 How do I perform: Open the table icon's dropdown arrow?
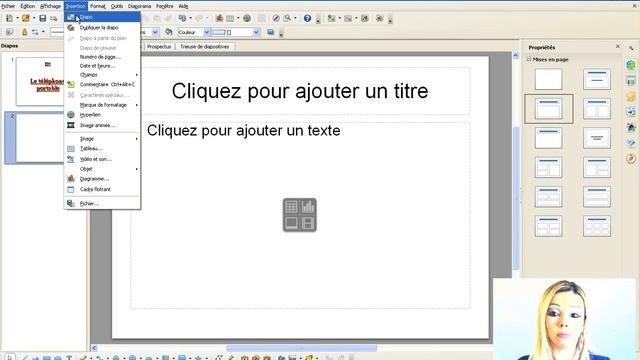point(238,18)
